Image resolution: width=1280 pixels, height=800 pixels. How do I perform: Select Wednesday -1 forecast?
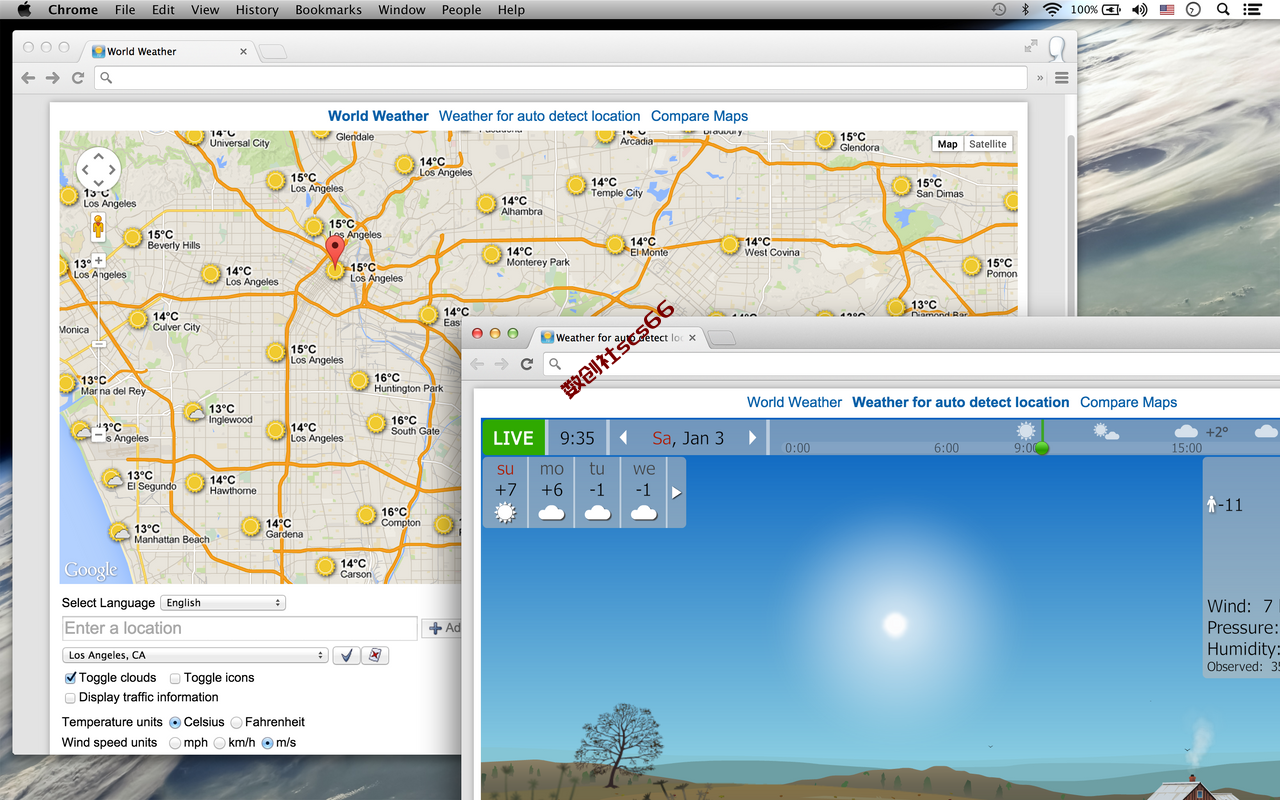(644, 492)
